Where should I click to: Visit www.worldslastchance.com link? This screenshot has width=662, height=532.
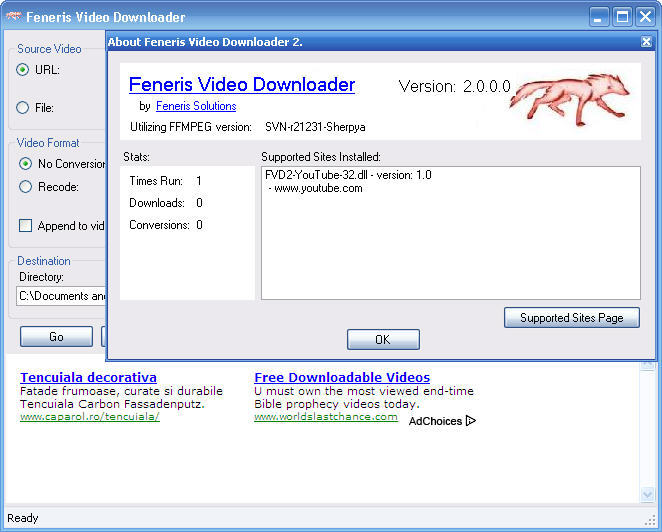[326, 417]
